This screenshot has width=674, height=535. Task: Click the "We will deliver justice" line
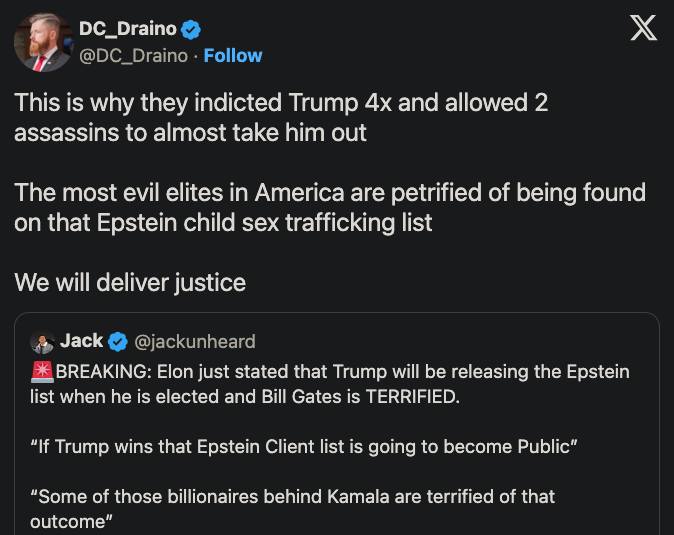coord(130,282)
